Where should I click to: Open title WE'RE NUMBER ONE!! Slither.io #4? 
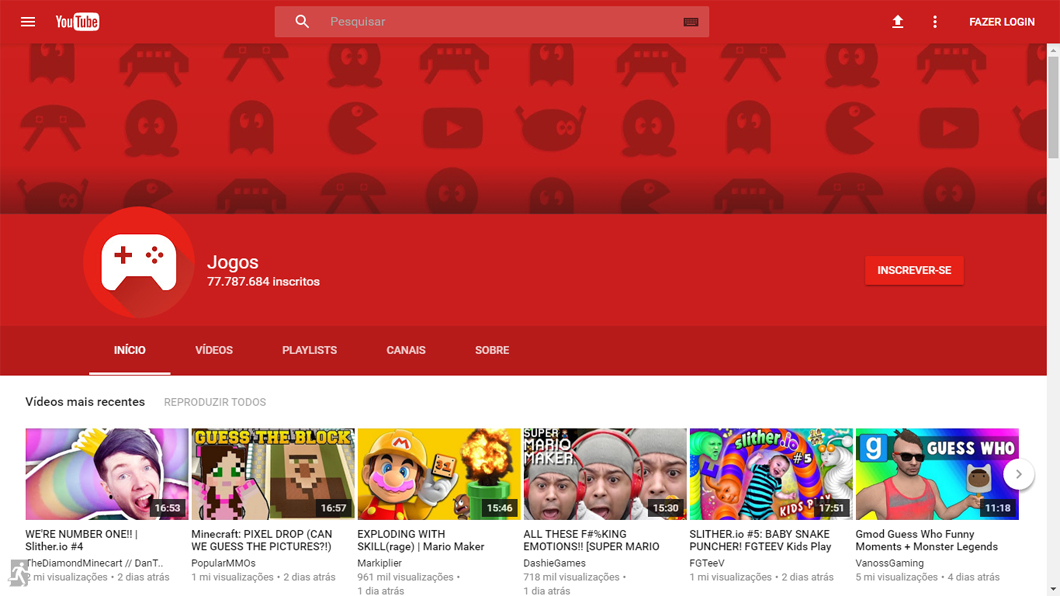click(82, 540)
